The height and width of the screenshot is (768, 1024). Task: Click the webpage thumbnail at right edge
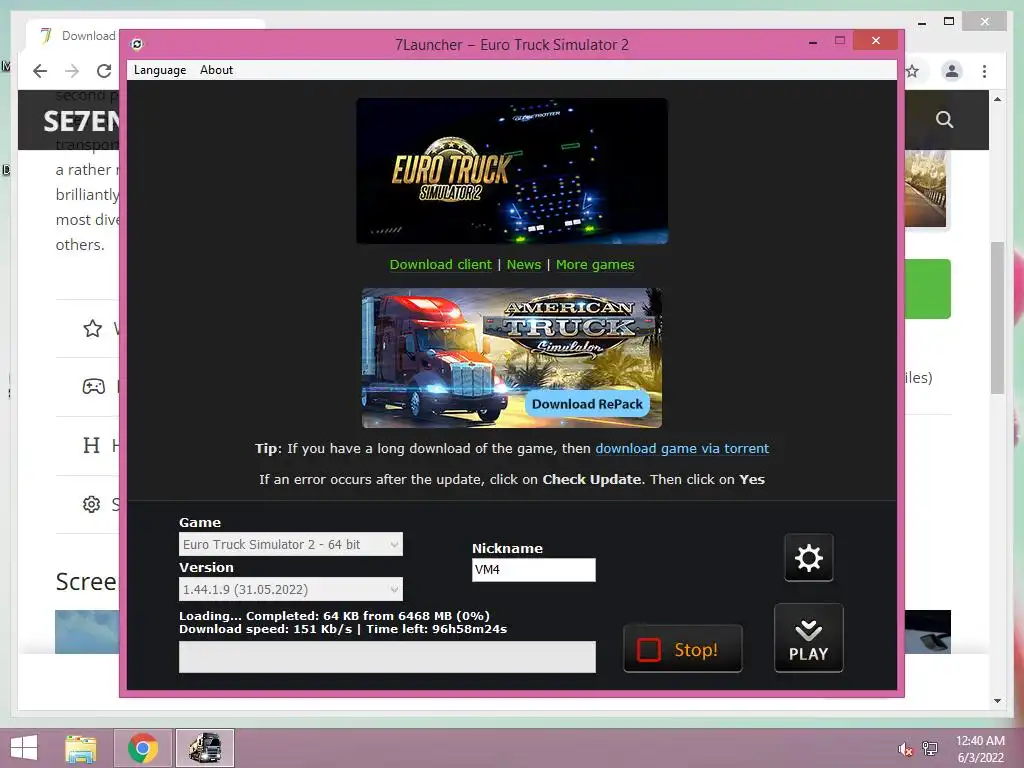coord(925,189)
